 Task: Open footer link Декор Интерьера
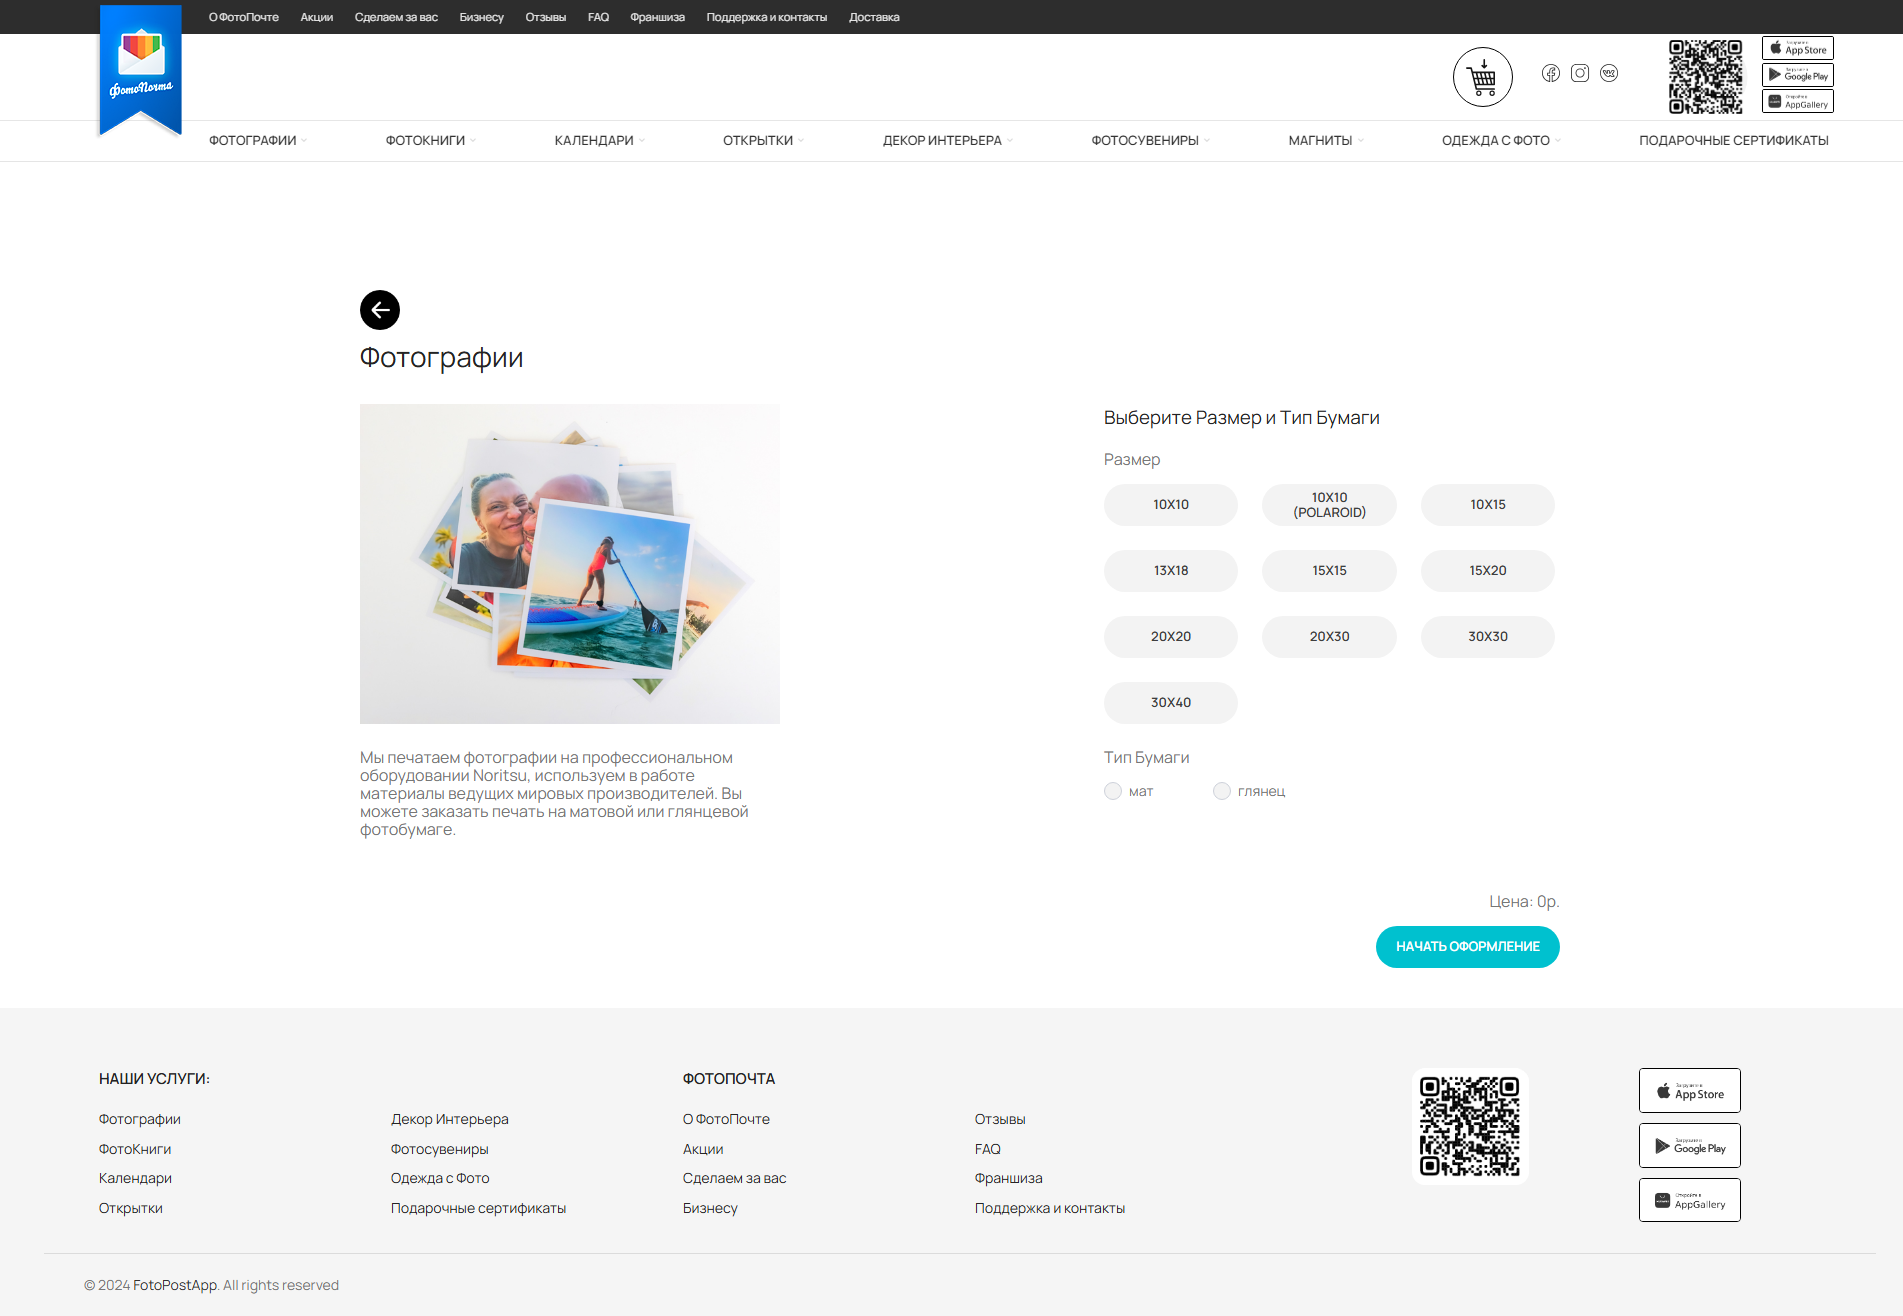point(450,1119)
